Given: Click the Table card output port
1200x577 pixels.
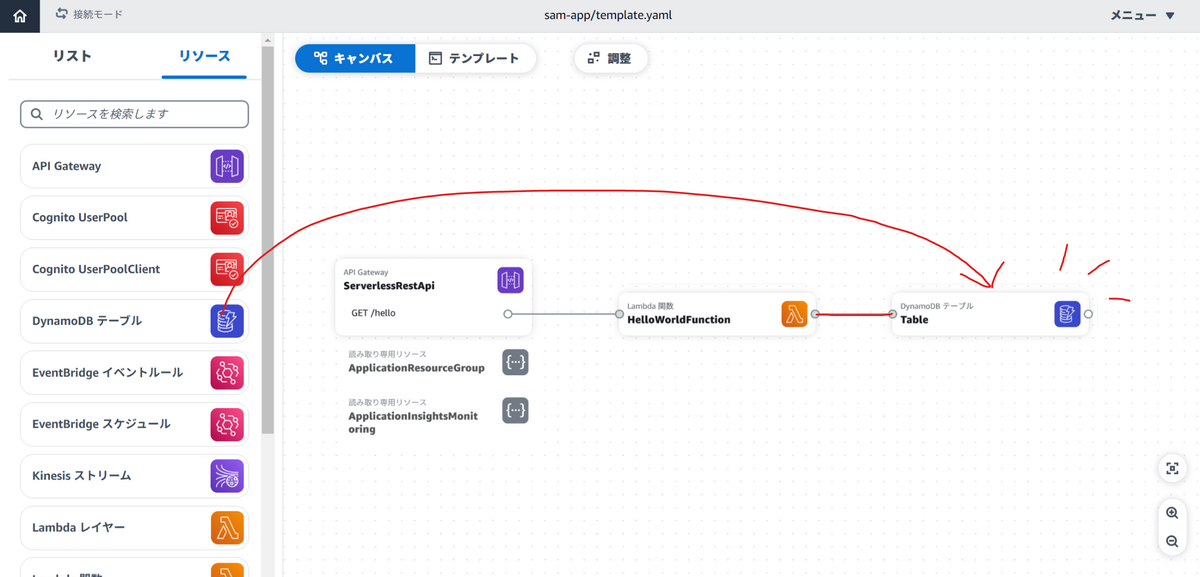Looking at the screenshot, I should [1088, 314].
